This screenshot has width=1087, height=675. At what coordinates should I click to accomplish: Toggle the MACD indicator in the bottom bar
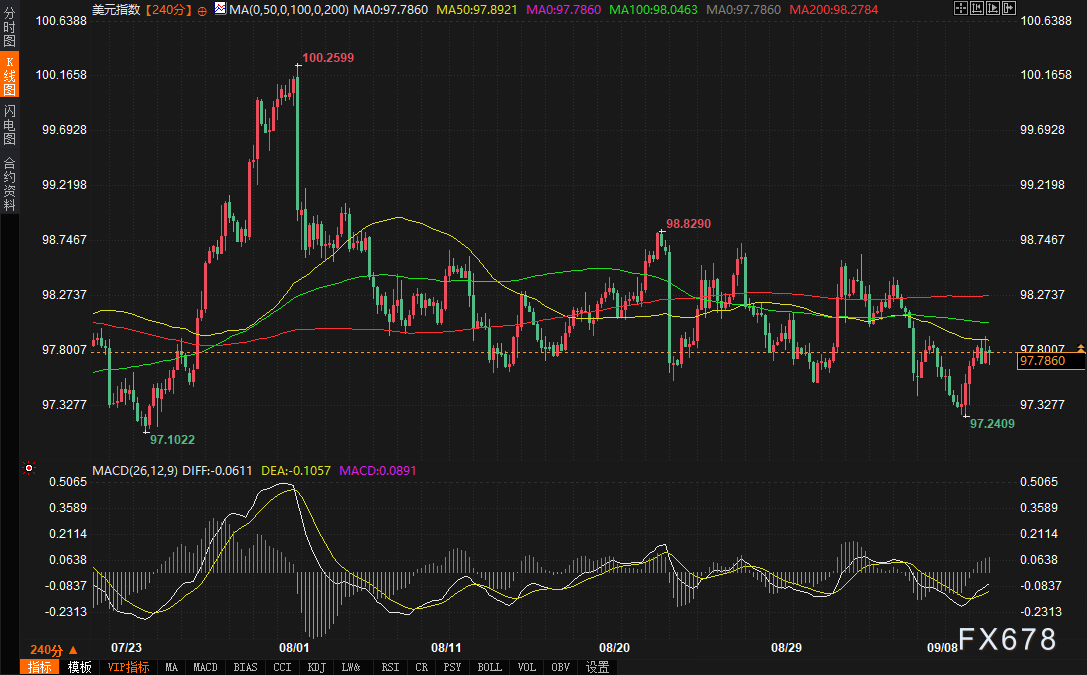tap(205, 667)
